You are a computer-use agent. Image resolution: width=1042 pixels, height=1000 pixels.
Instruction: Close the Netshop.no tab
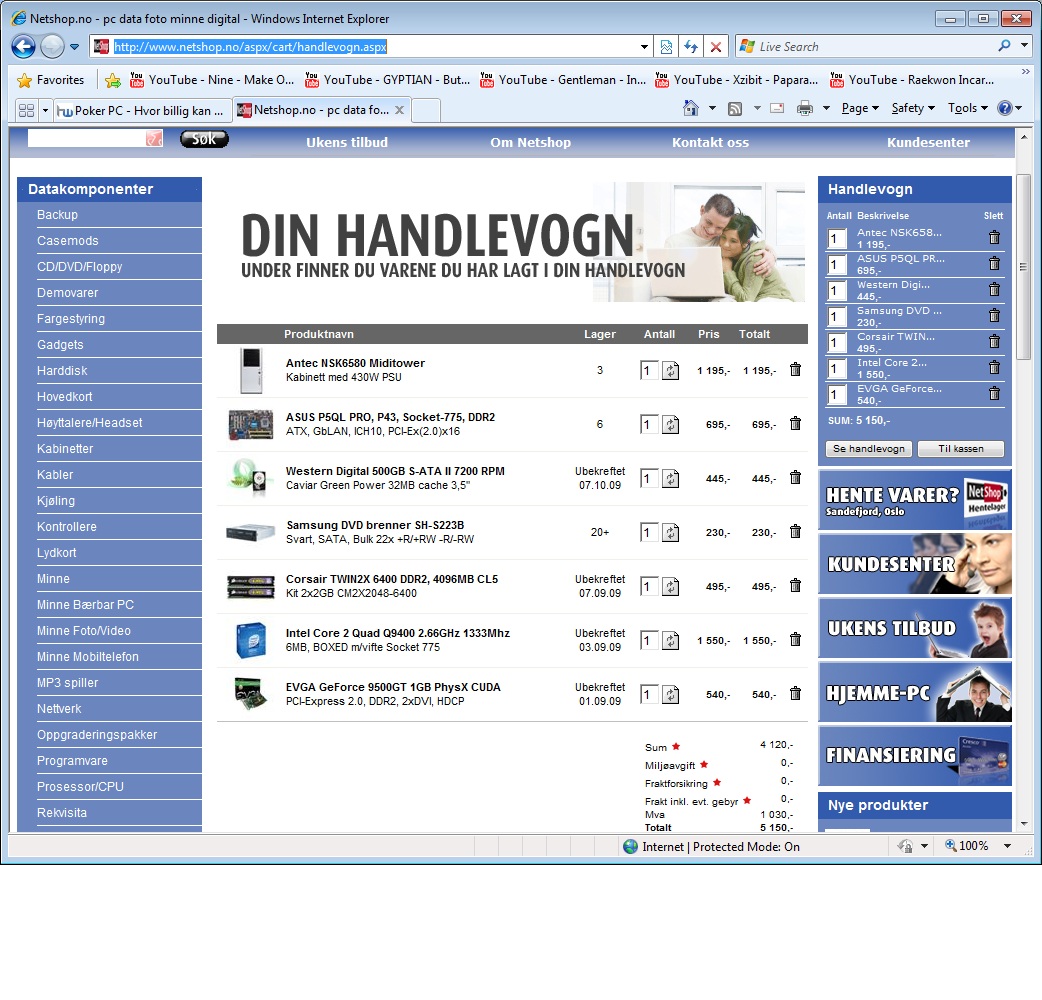(399, 110)
